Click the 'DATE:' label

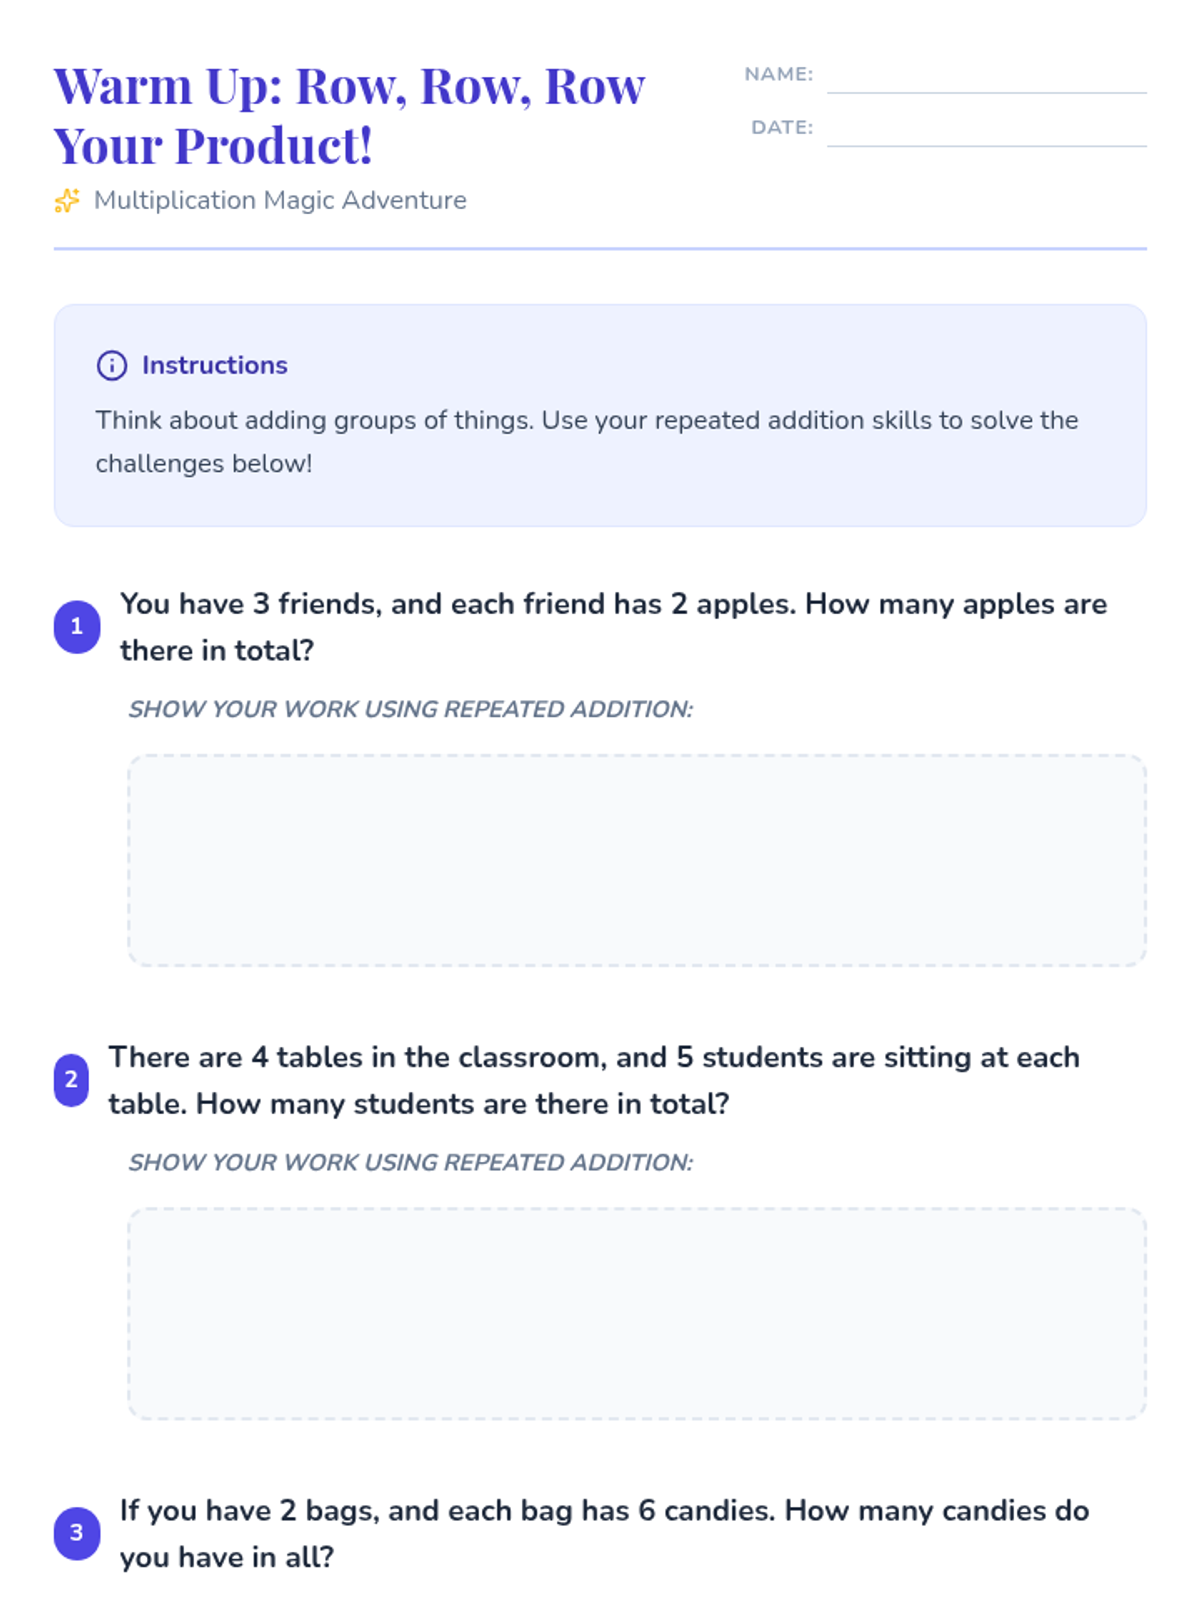782,127
